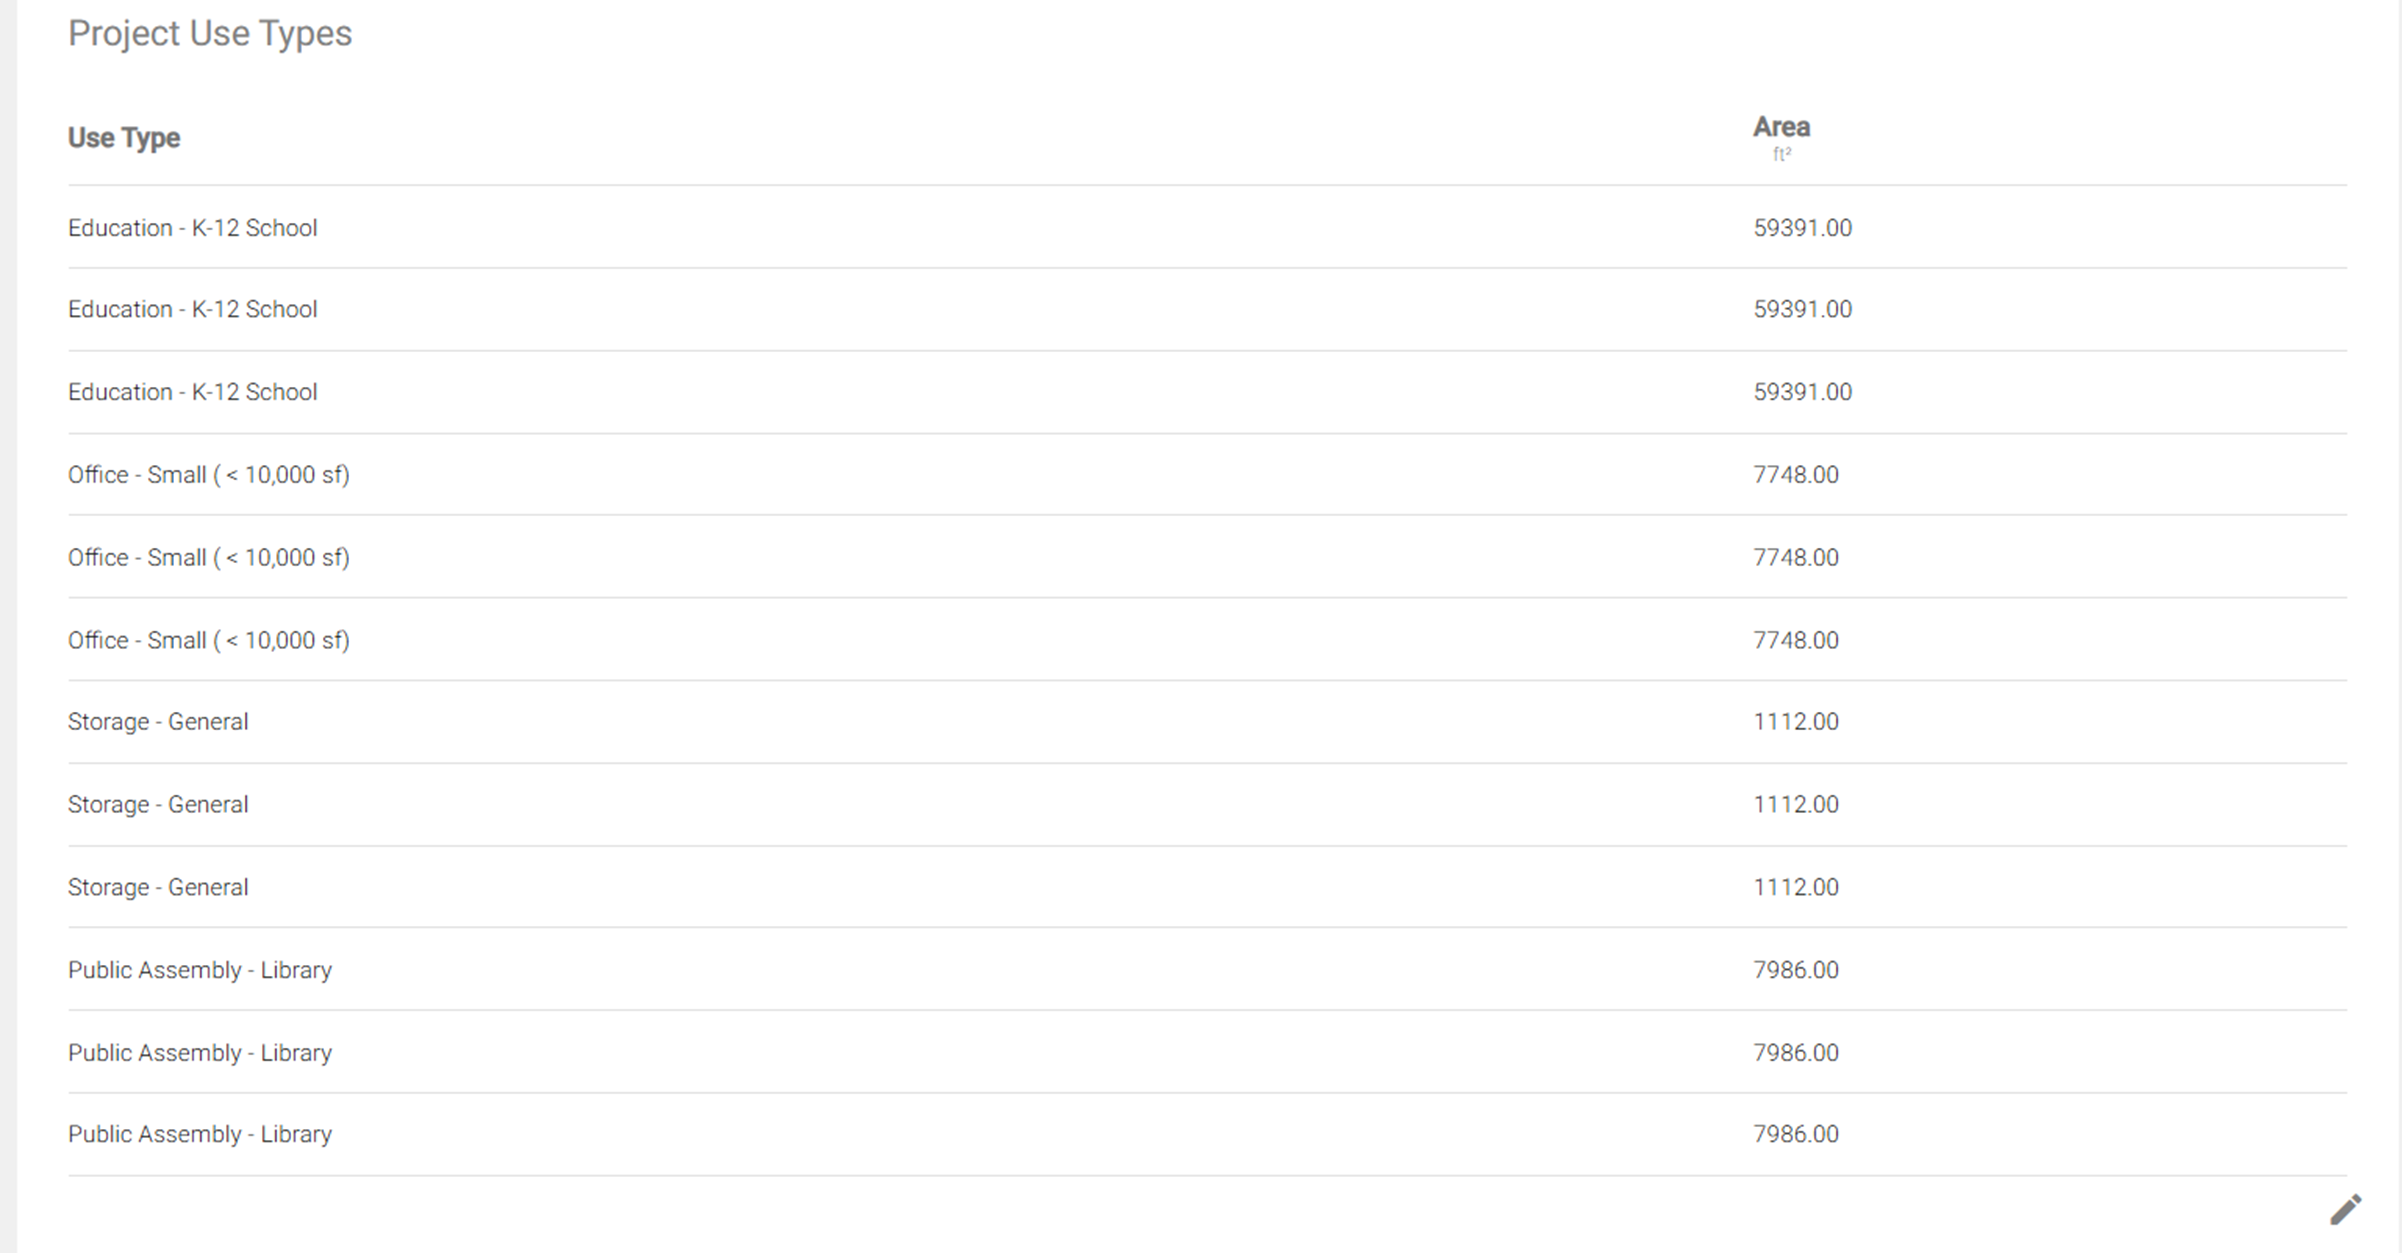Click the first 59391.00 area value
This screenshot has width=2402, height=1253.
click(1802, 228)
